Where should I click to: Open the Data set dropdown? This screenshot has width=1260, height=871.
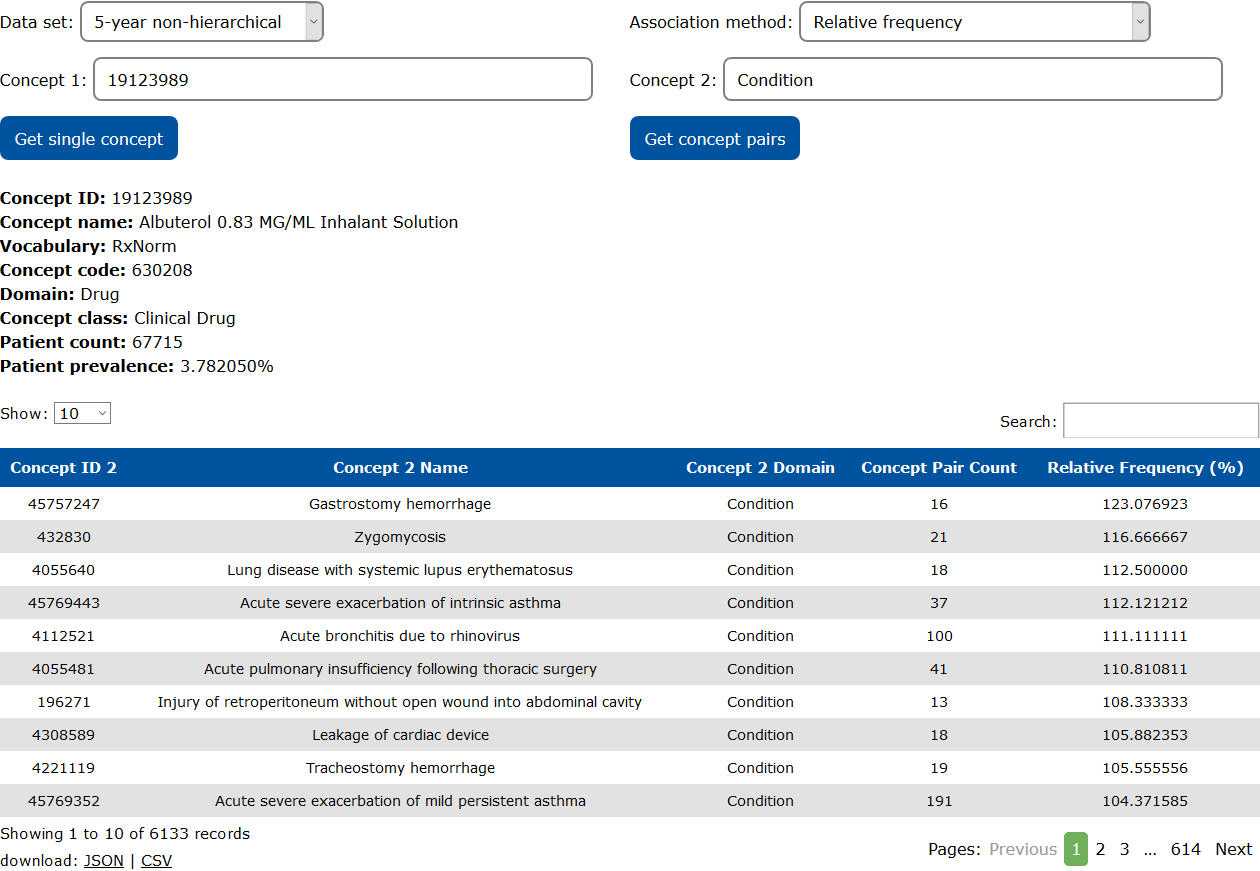pyautogui.click(x=202, y=22)
